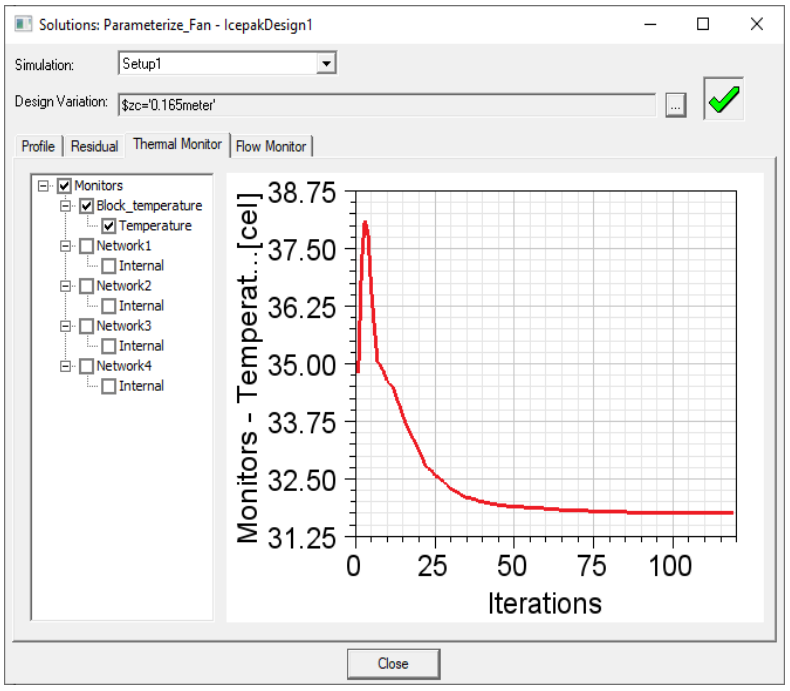Image resolution: width=790 pixels, height=691 pixels.
Task: Click the Close button at the bottom
Action: (393, 663)
